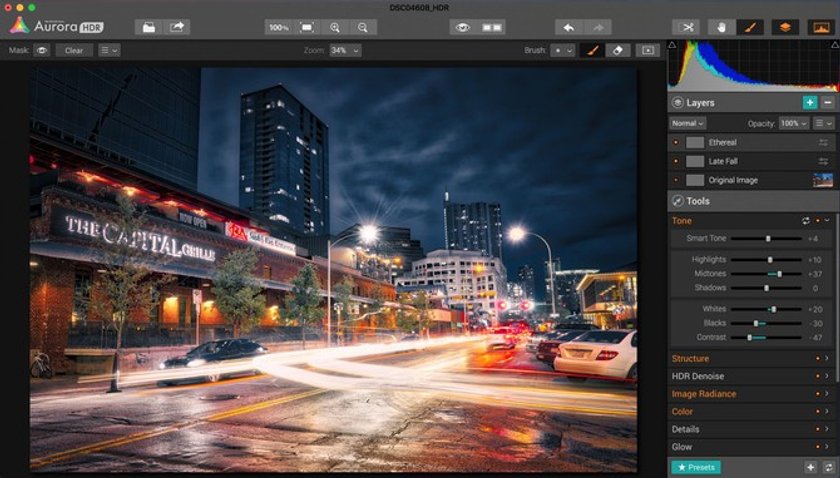Viewport: 840px width, 478px height.
Task: Toggle the quick preview eye in the toolbar
Action: [463, 27]
